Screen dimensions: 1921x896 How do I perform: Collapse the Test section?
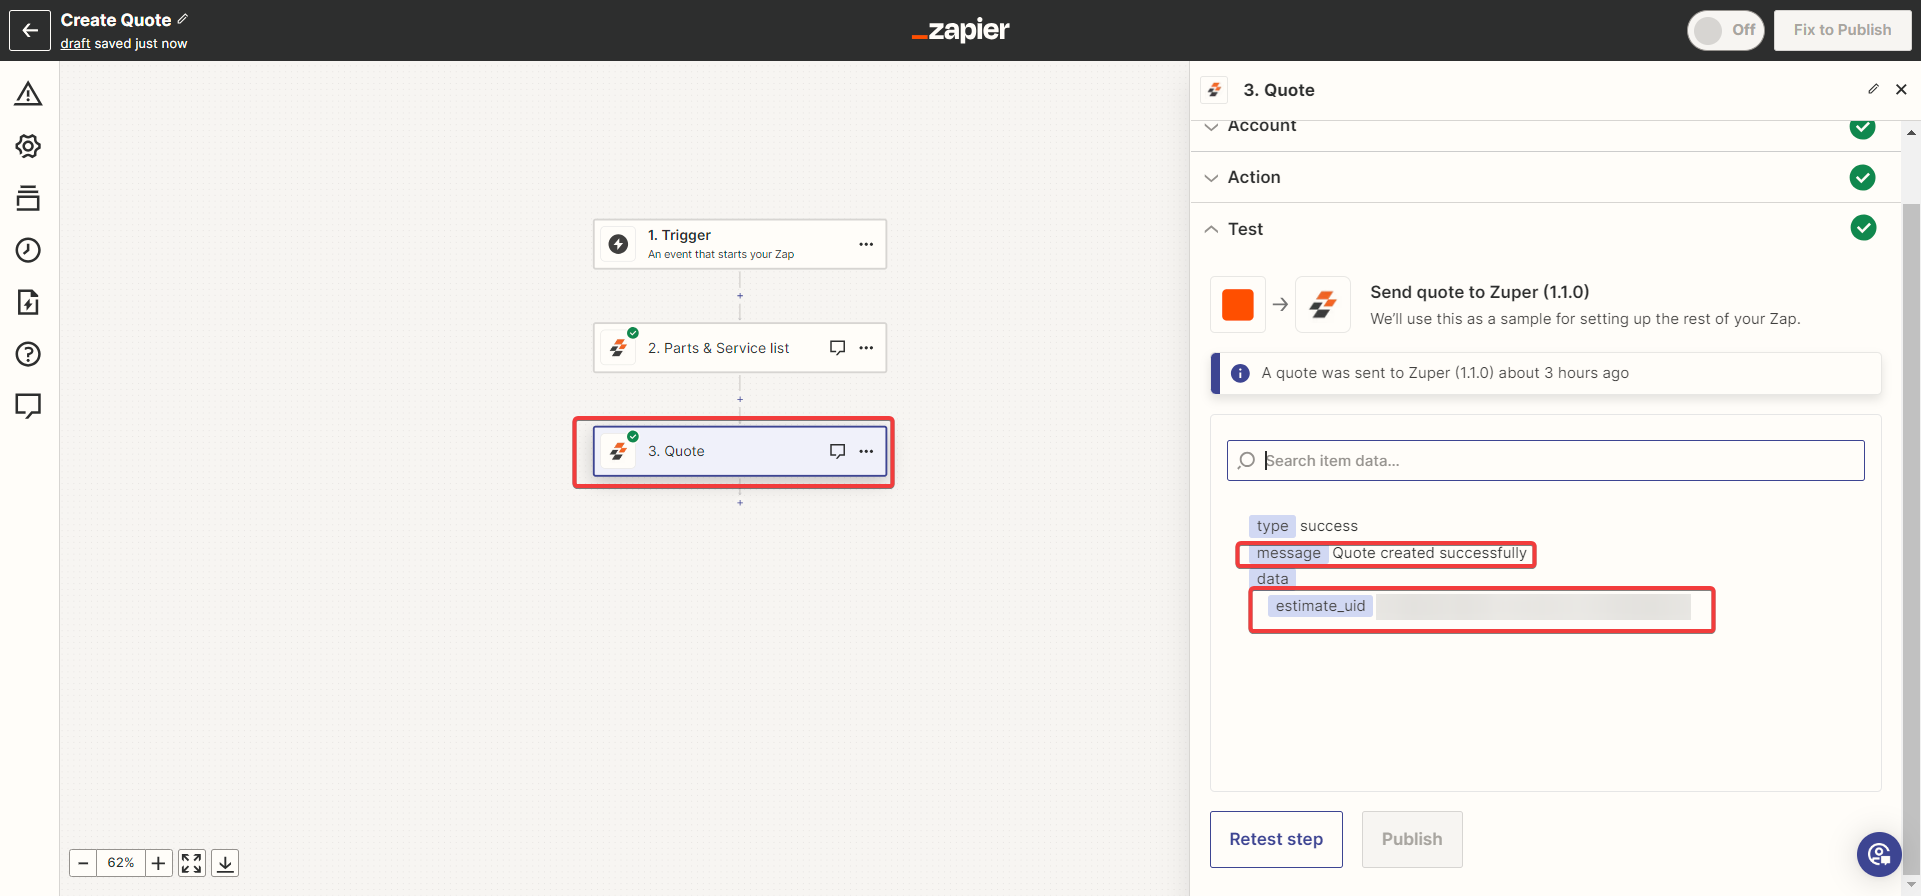click(1545, 229)
